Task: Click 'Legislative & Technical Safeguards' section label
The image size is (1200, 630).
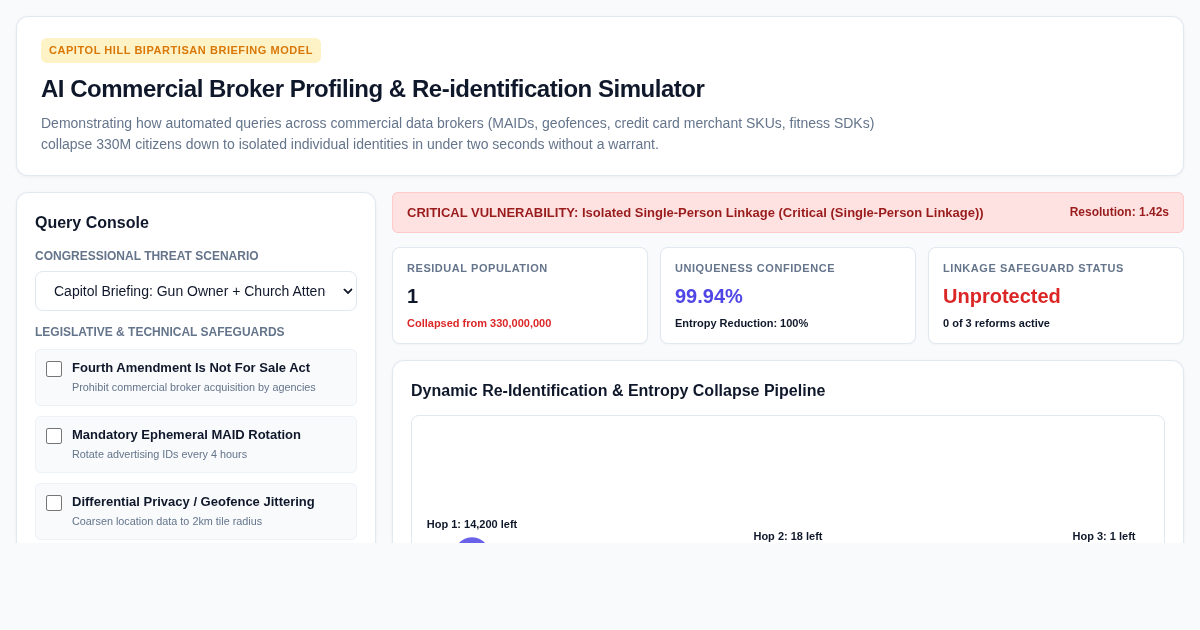Action: (160, 332)
